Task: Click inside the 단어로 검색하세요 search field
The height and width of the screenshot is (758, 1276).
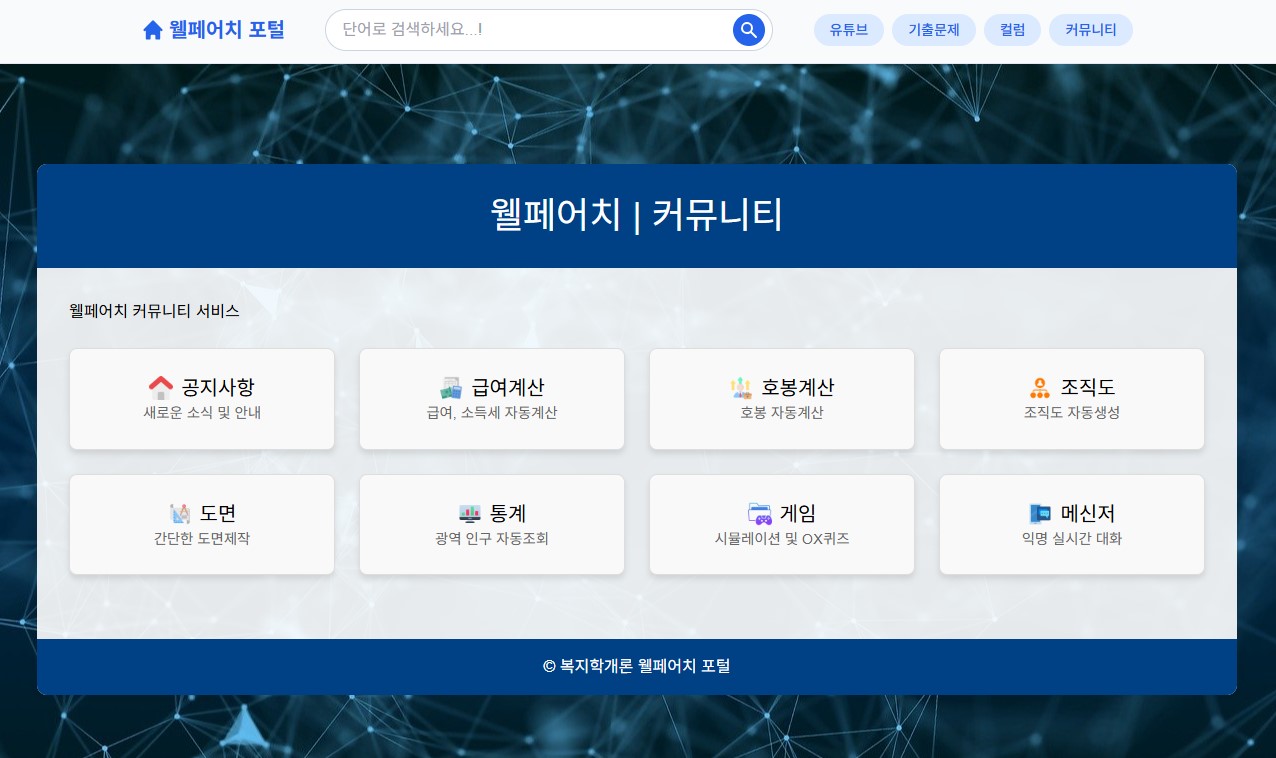Action: (x=530, y=29)
